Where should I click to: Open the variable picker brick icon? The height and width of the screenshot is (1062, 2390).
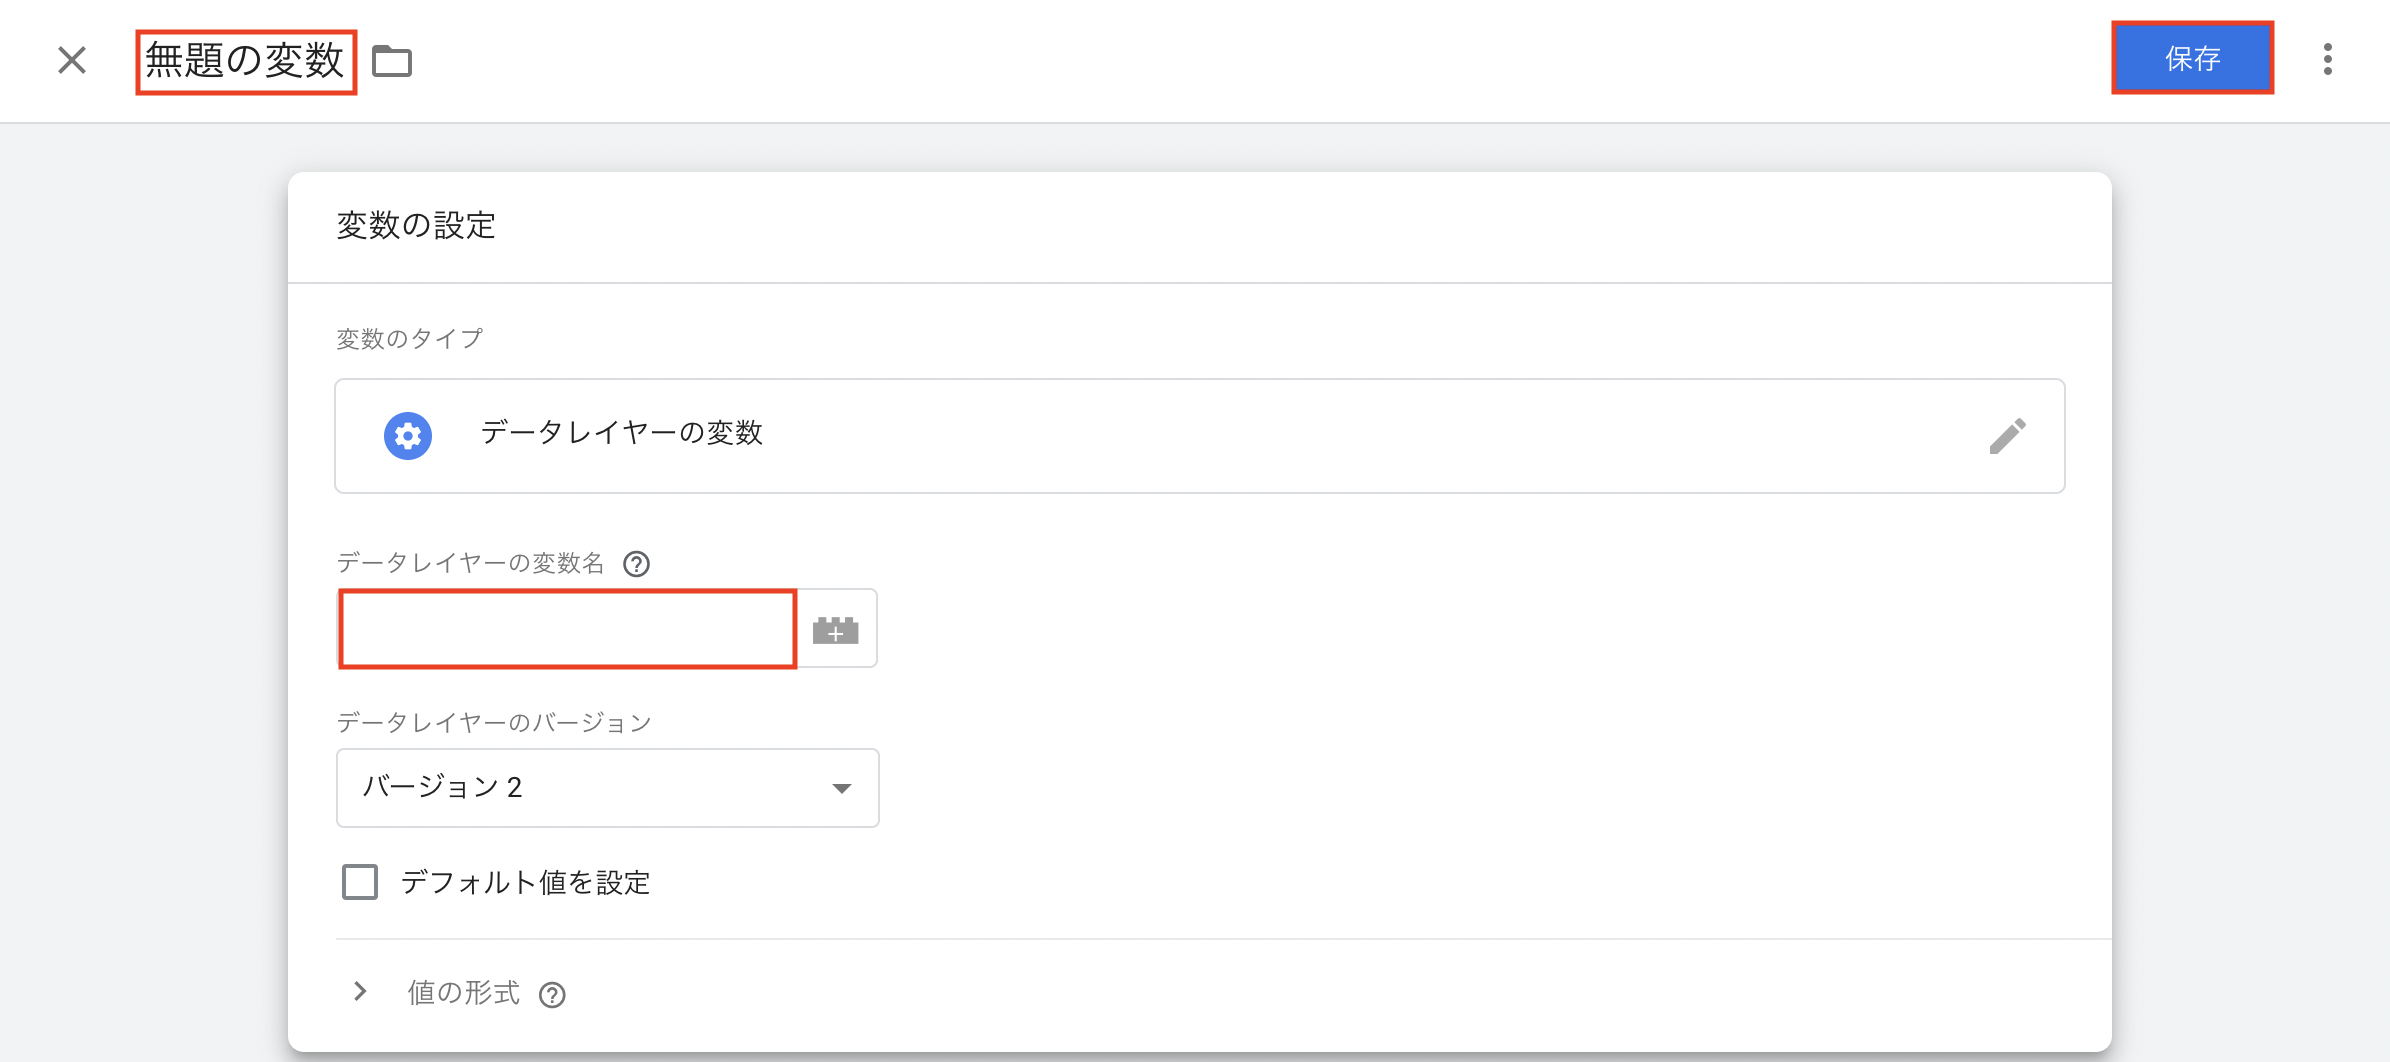coord(836,629)
